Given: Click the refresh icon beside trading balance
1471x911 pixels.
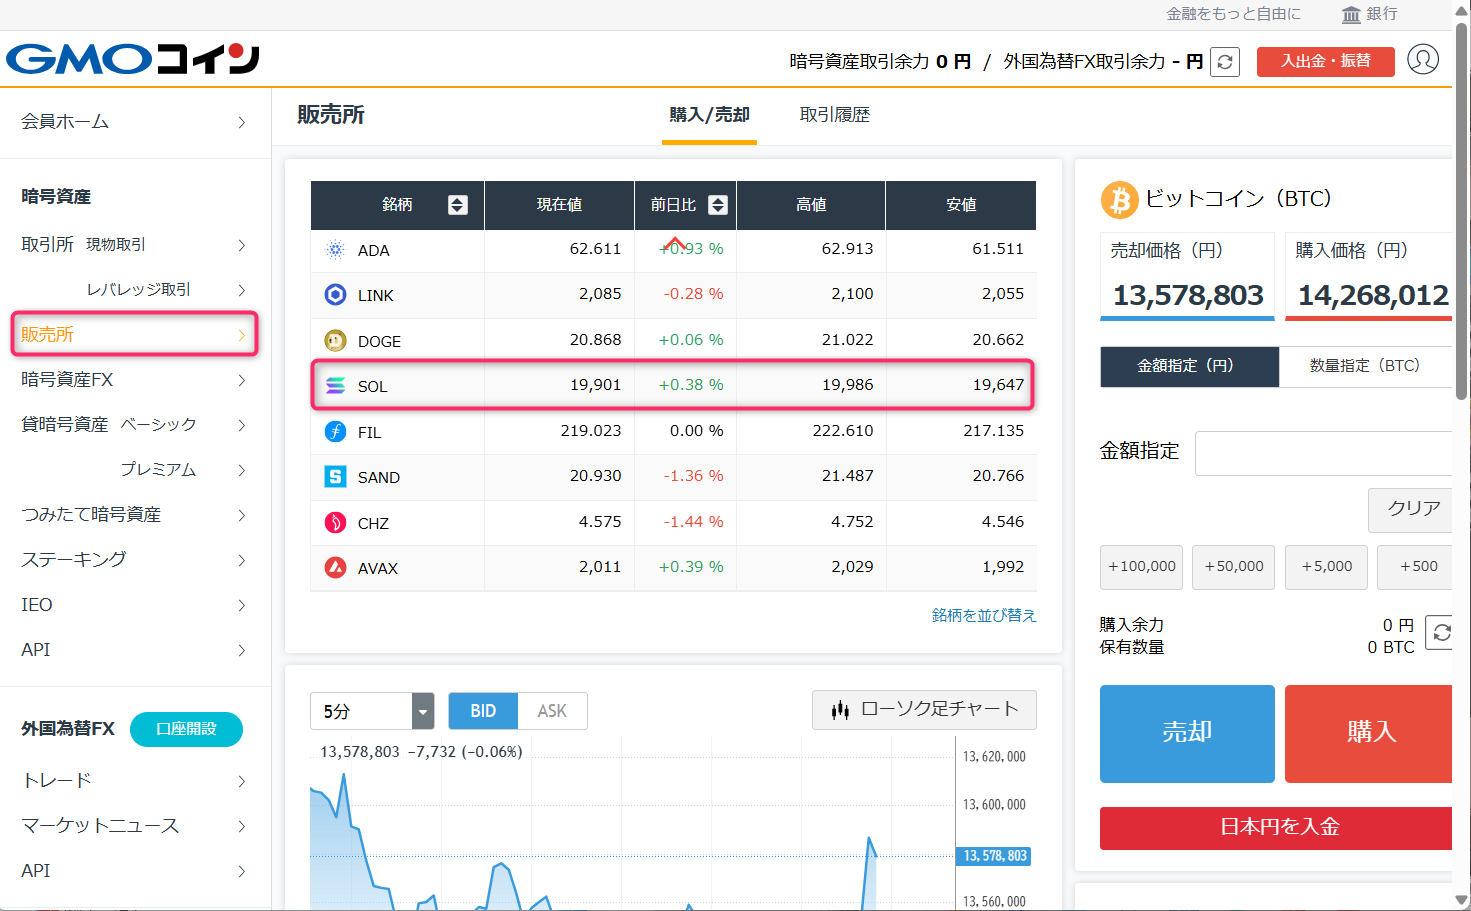Looking at the screenshot, I should [x=1224, y=62].
